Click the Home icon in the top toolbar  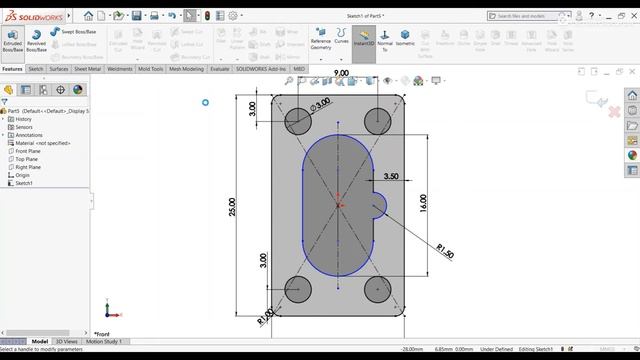pos(88,16)
